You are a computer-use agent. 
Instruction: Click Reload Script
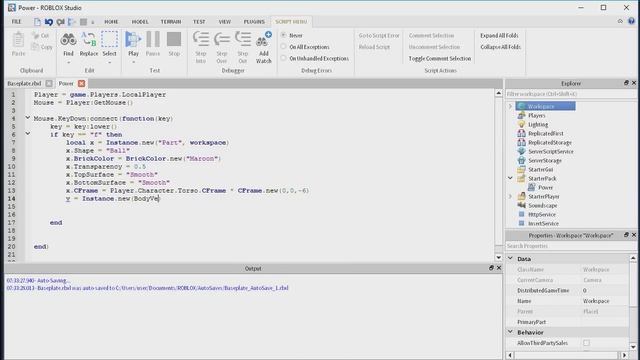pos(374,47)
